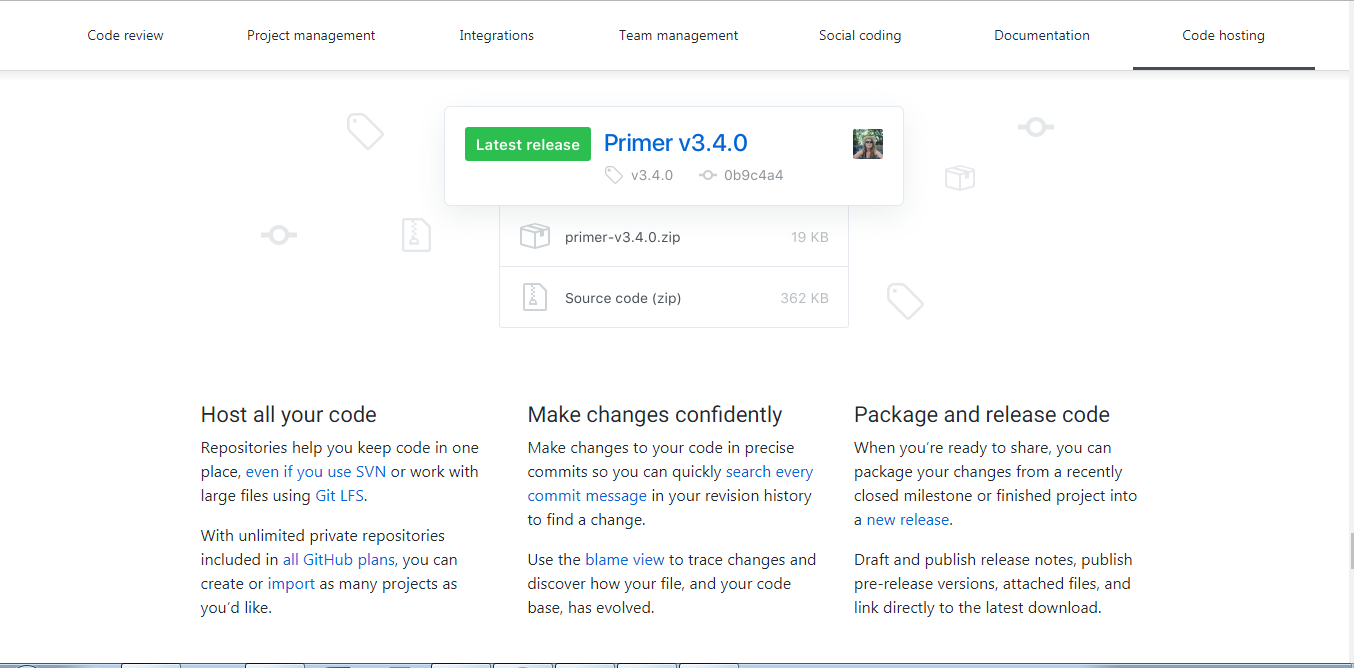Click the commit icon next to 0b9c4a4
The width and height of the screenshot is (1354, 668).
[x=708, y=175]
